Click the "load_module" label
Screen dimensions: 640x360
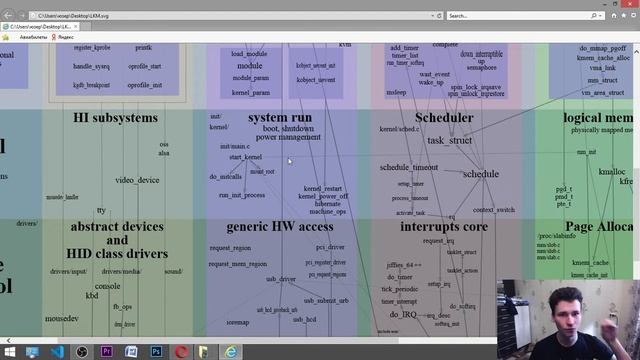tap(249, 54)
